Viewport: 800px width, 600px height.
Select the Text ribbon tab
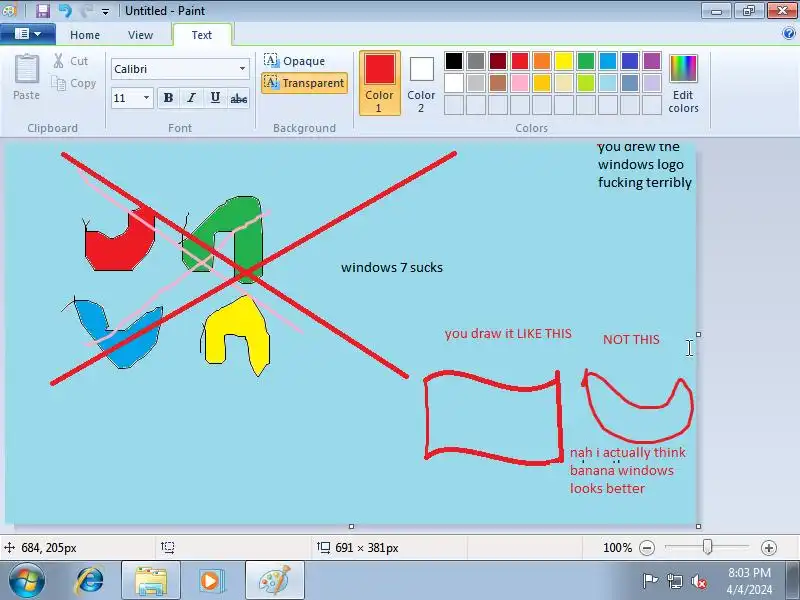pos(202,35)
